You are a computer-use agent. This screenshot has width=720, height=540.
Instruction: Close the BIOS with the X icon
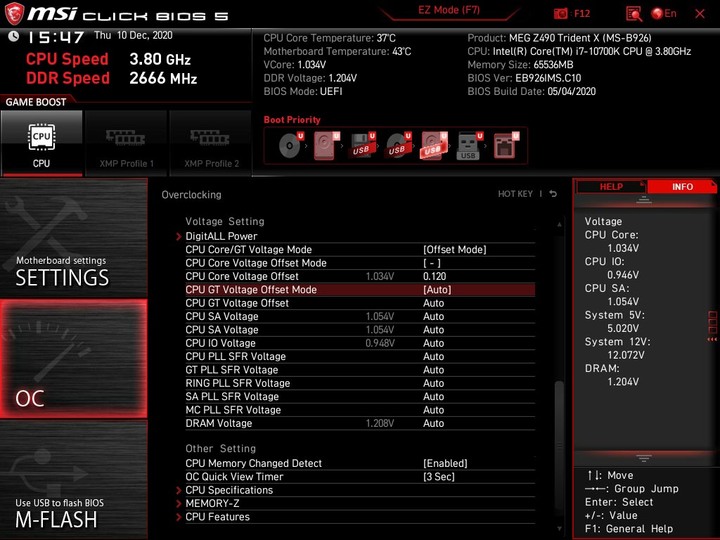pos(700,14)
